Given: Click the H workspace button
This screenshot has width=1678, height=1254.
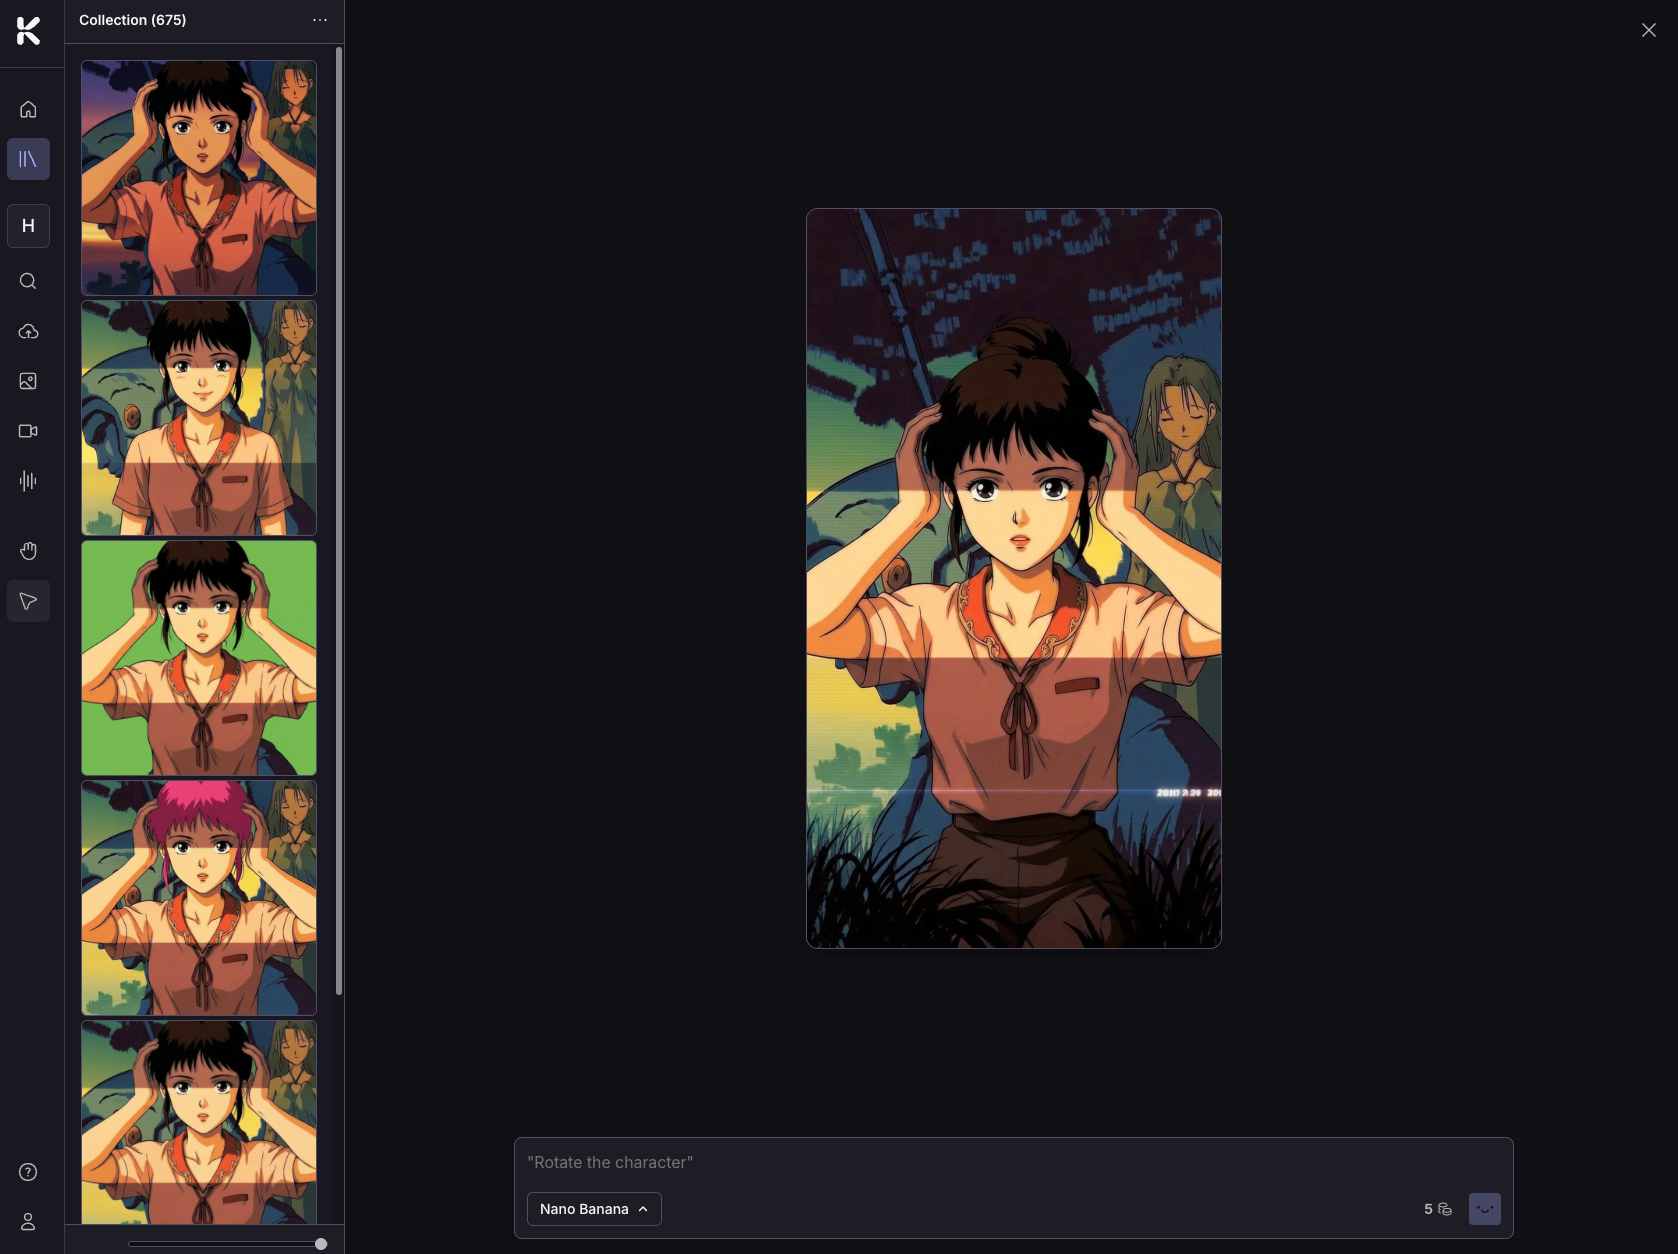Looking at the screenshot, I should (28, 226).
